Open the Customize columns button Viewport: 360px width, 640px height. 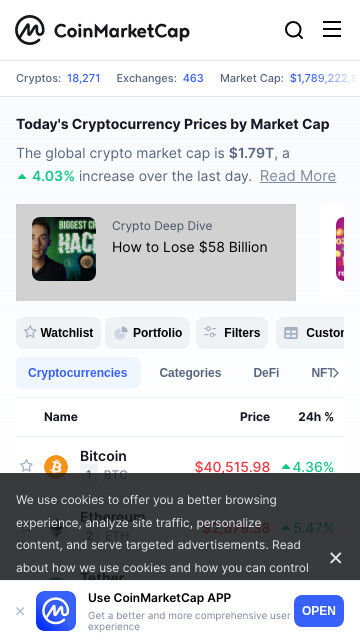(x=310, y=333)
